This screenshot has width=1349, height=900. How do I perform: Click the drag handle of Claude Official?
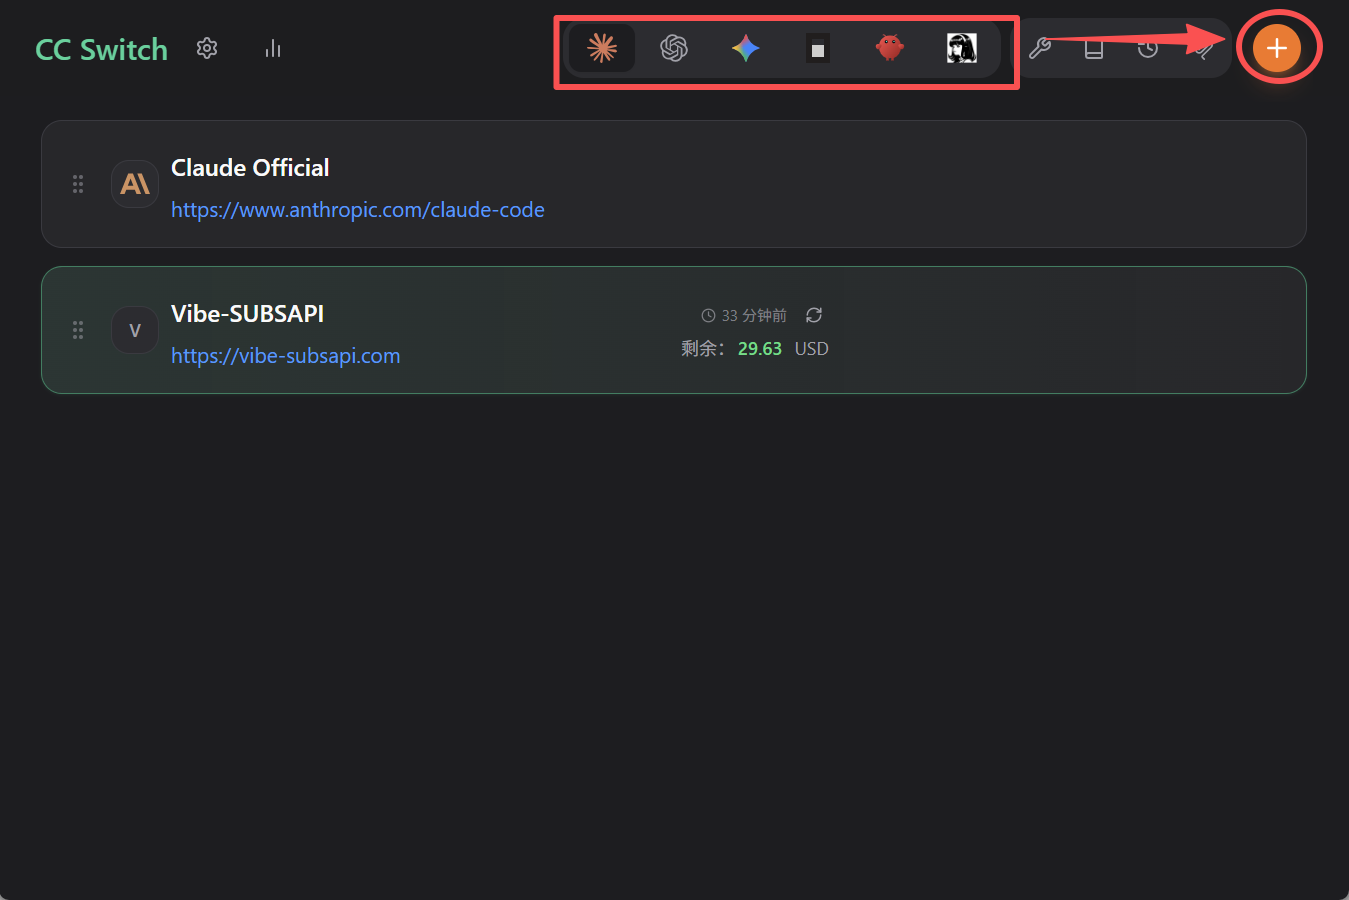78,184
